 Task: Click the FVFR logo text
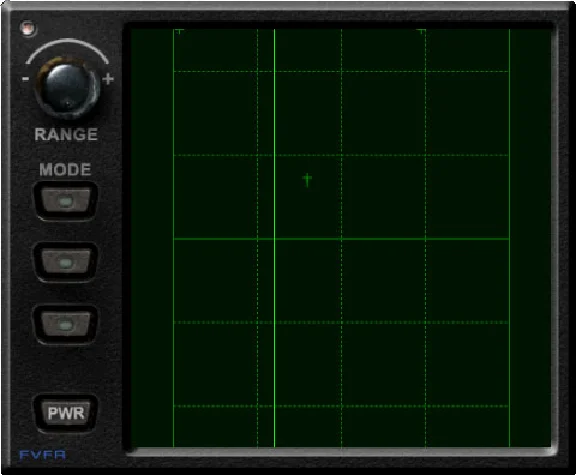click(43, 455)
